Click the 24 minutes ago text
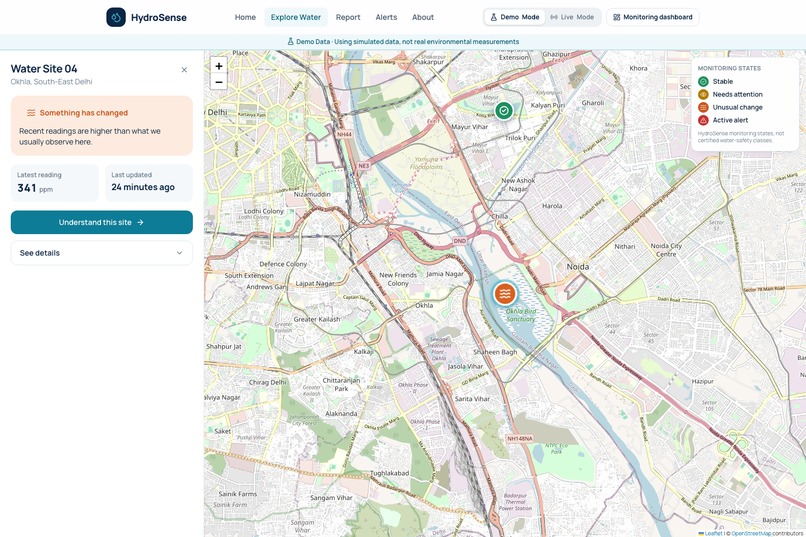Screen dimensions: 806x537 tap(143, 187)
